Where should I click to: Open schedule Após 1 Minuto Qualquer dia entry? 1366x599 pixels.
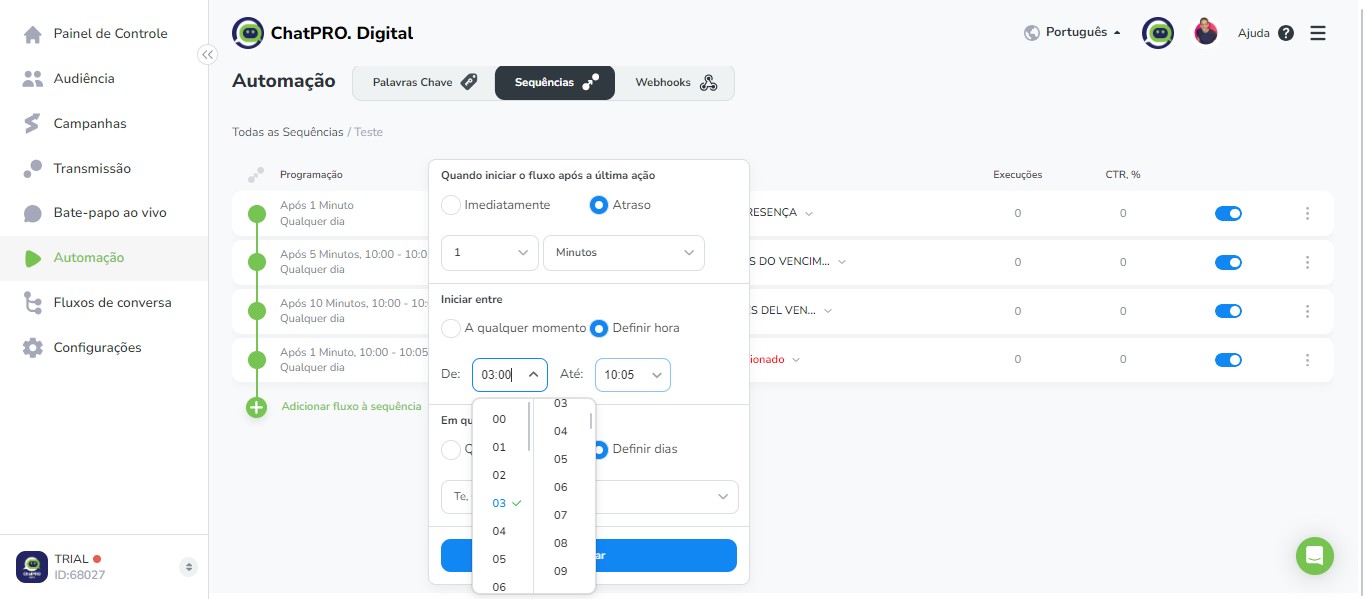tap(317, 213)
